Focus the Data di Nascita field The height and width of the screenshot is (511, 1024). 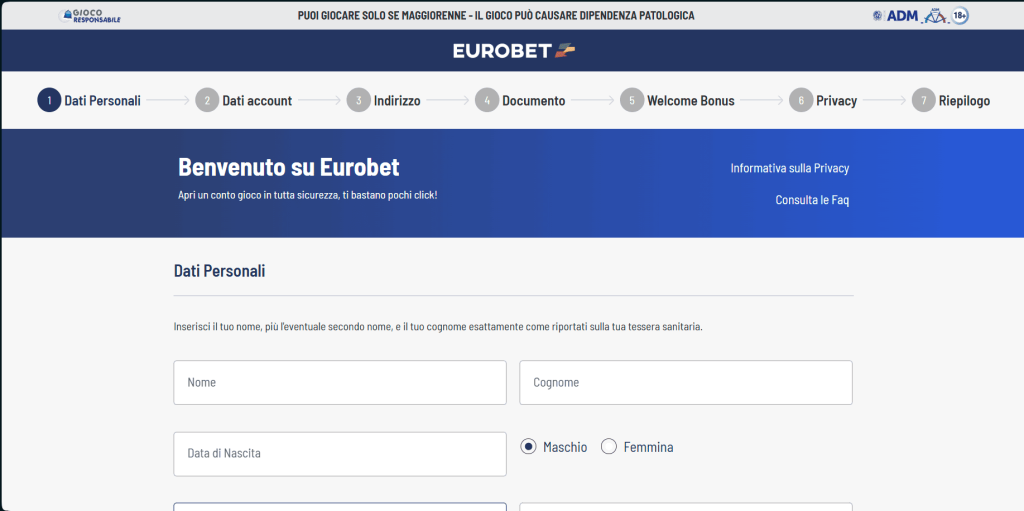coord(340,453)
